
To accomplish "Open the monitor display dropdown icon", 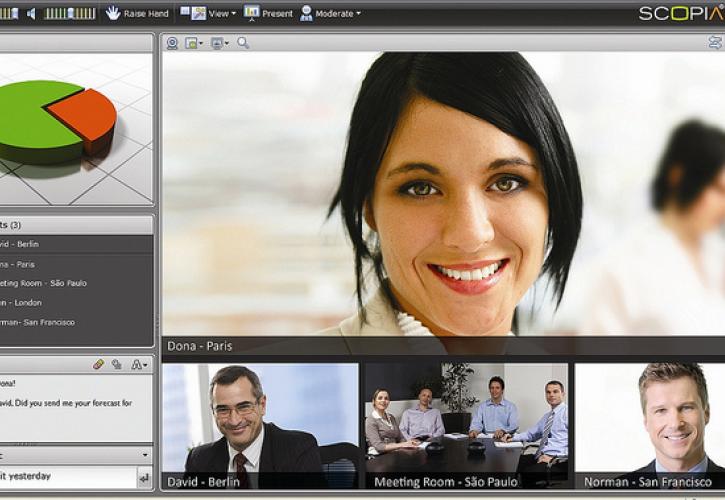I will [220, 43].
